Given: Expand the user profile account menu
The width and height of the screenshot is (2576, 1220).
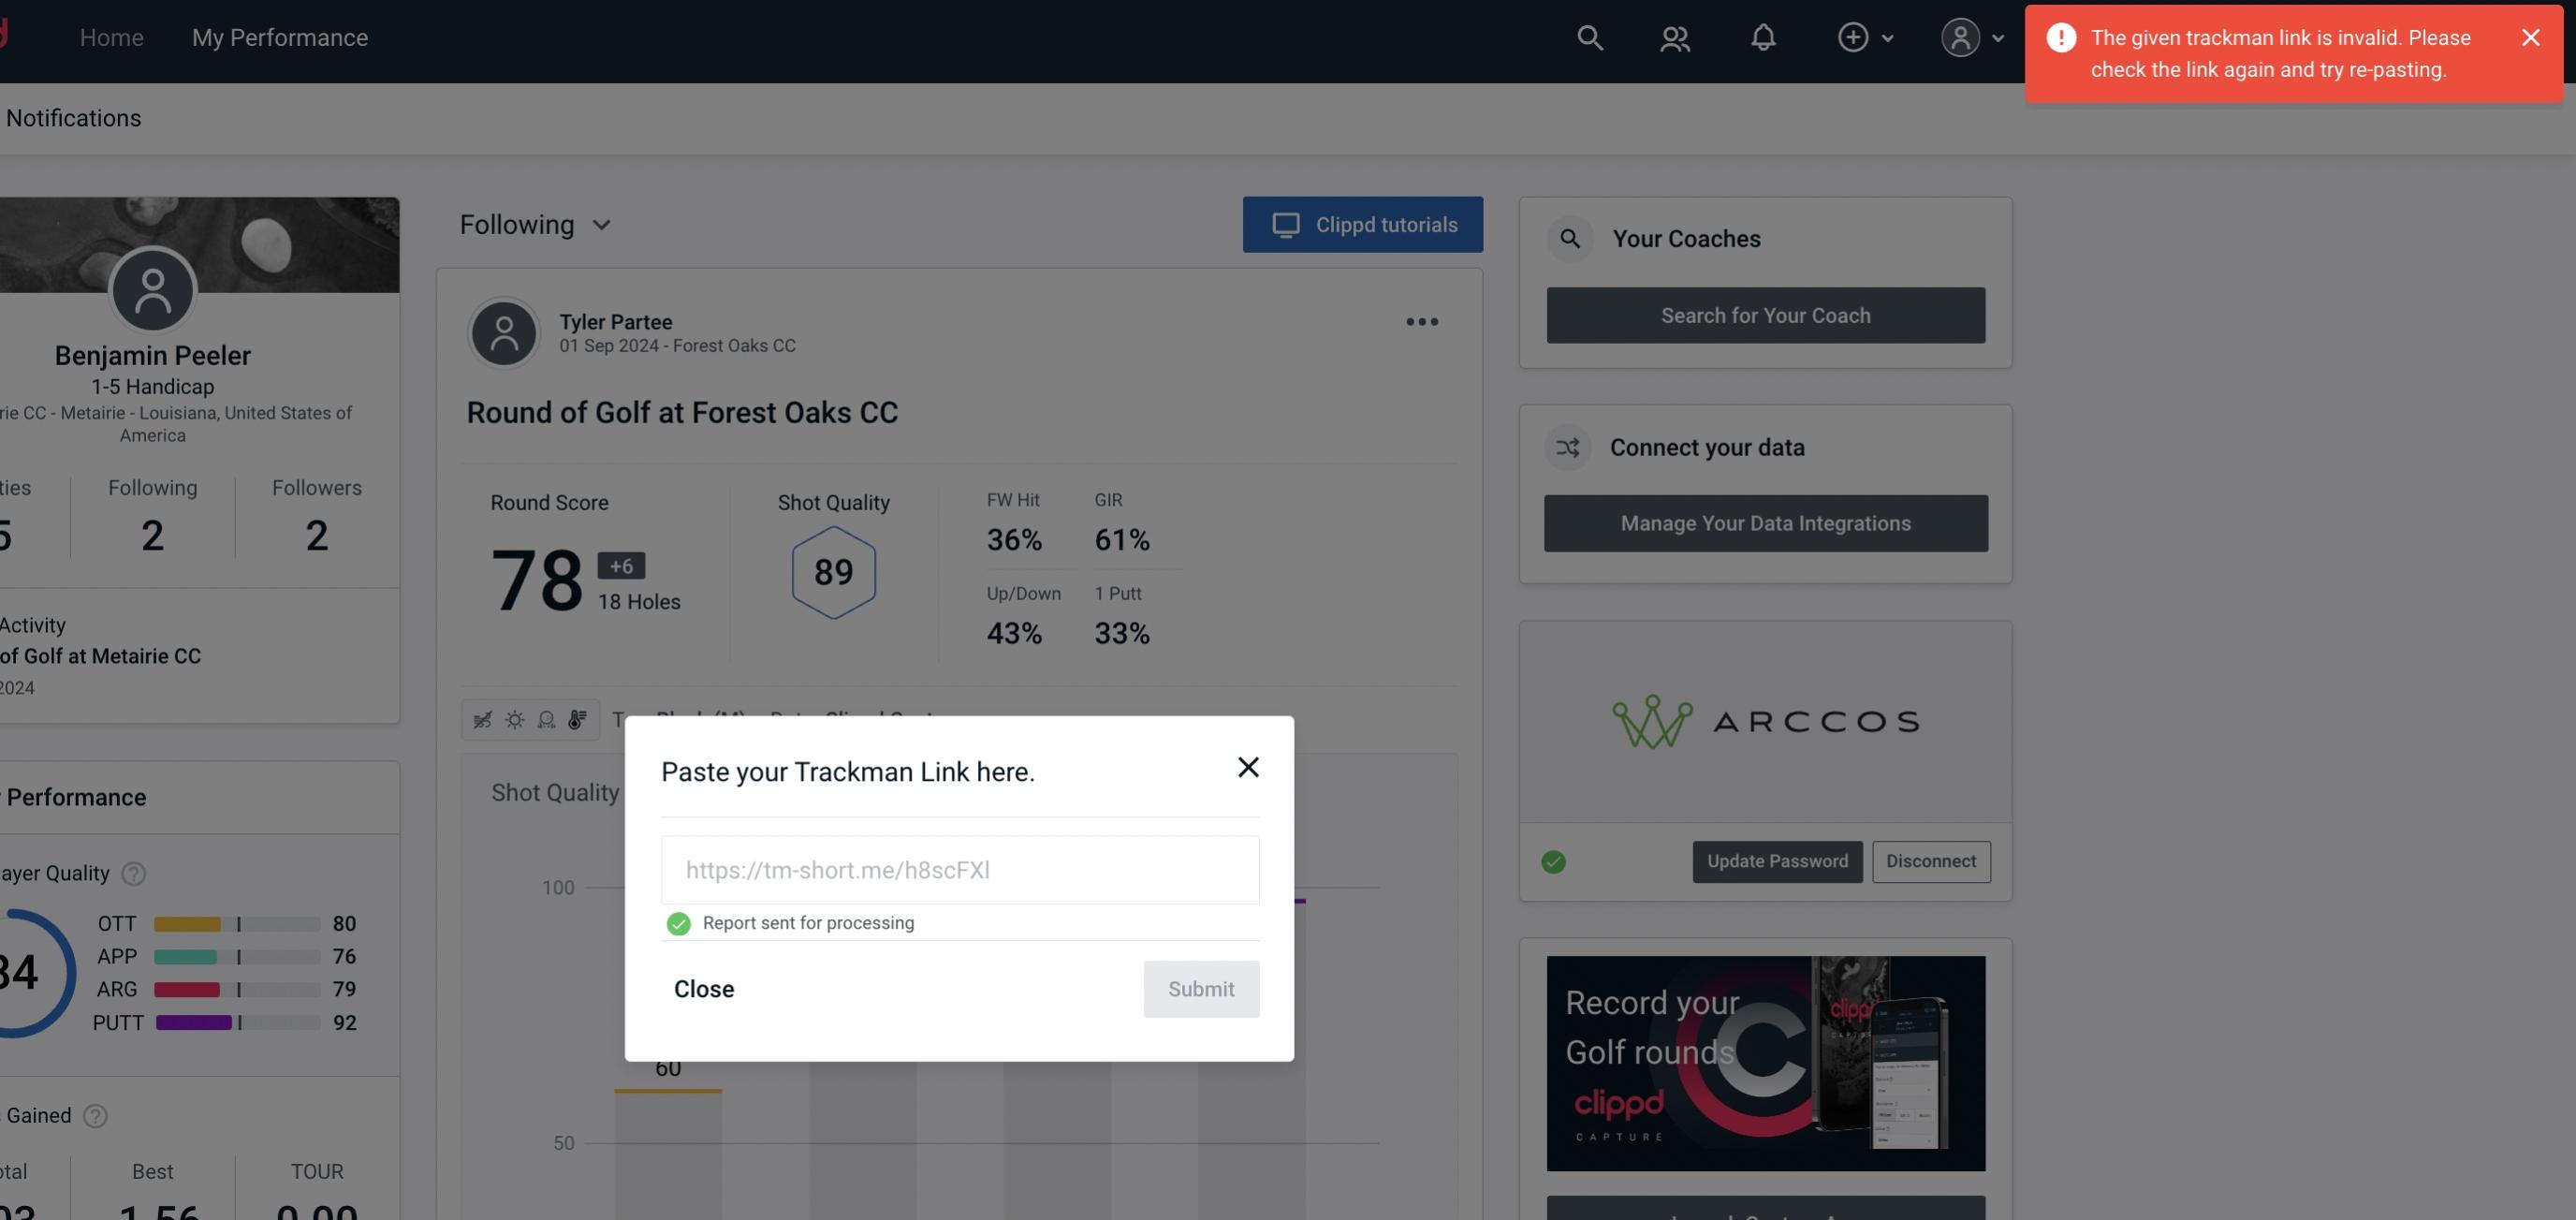Looking at the screenshot, I should (1969, 37).
